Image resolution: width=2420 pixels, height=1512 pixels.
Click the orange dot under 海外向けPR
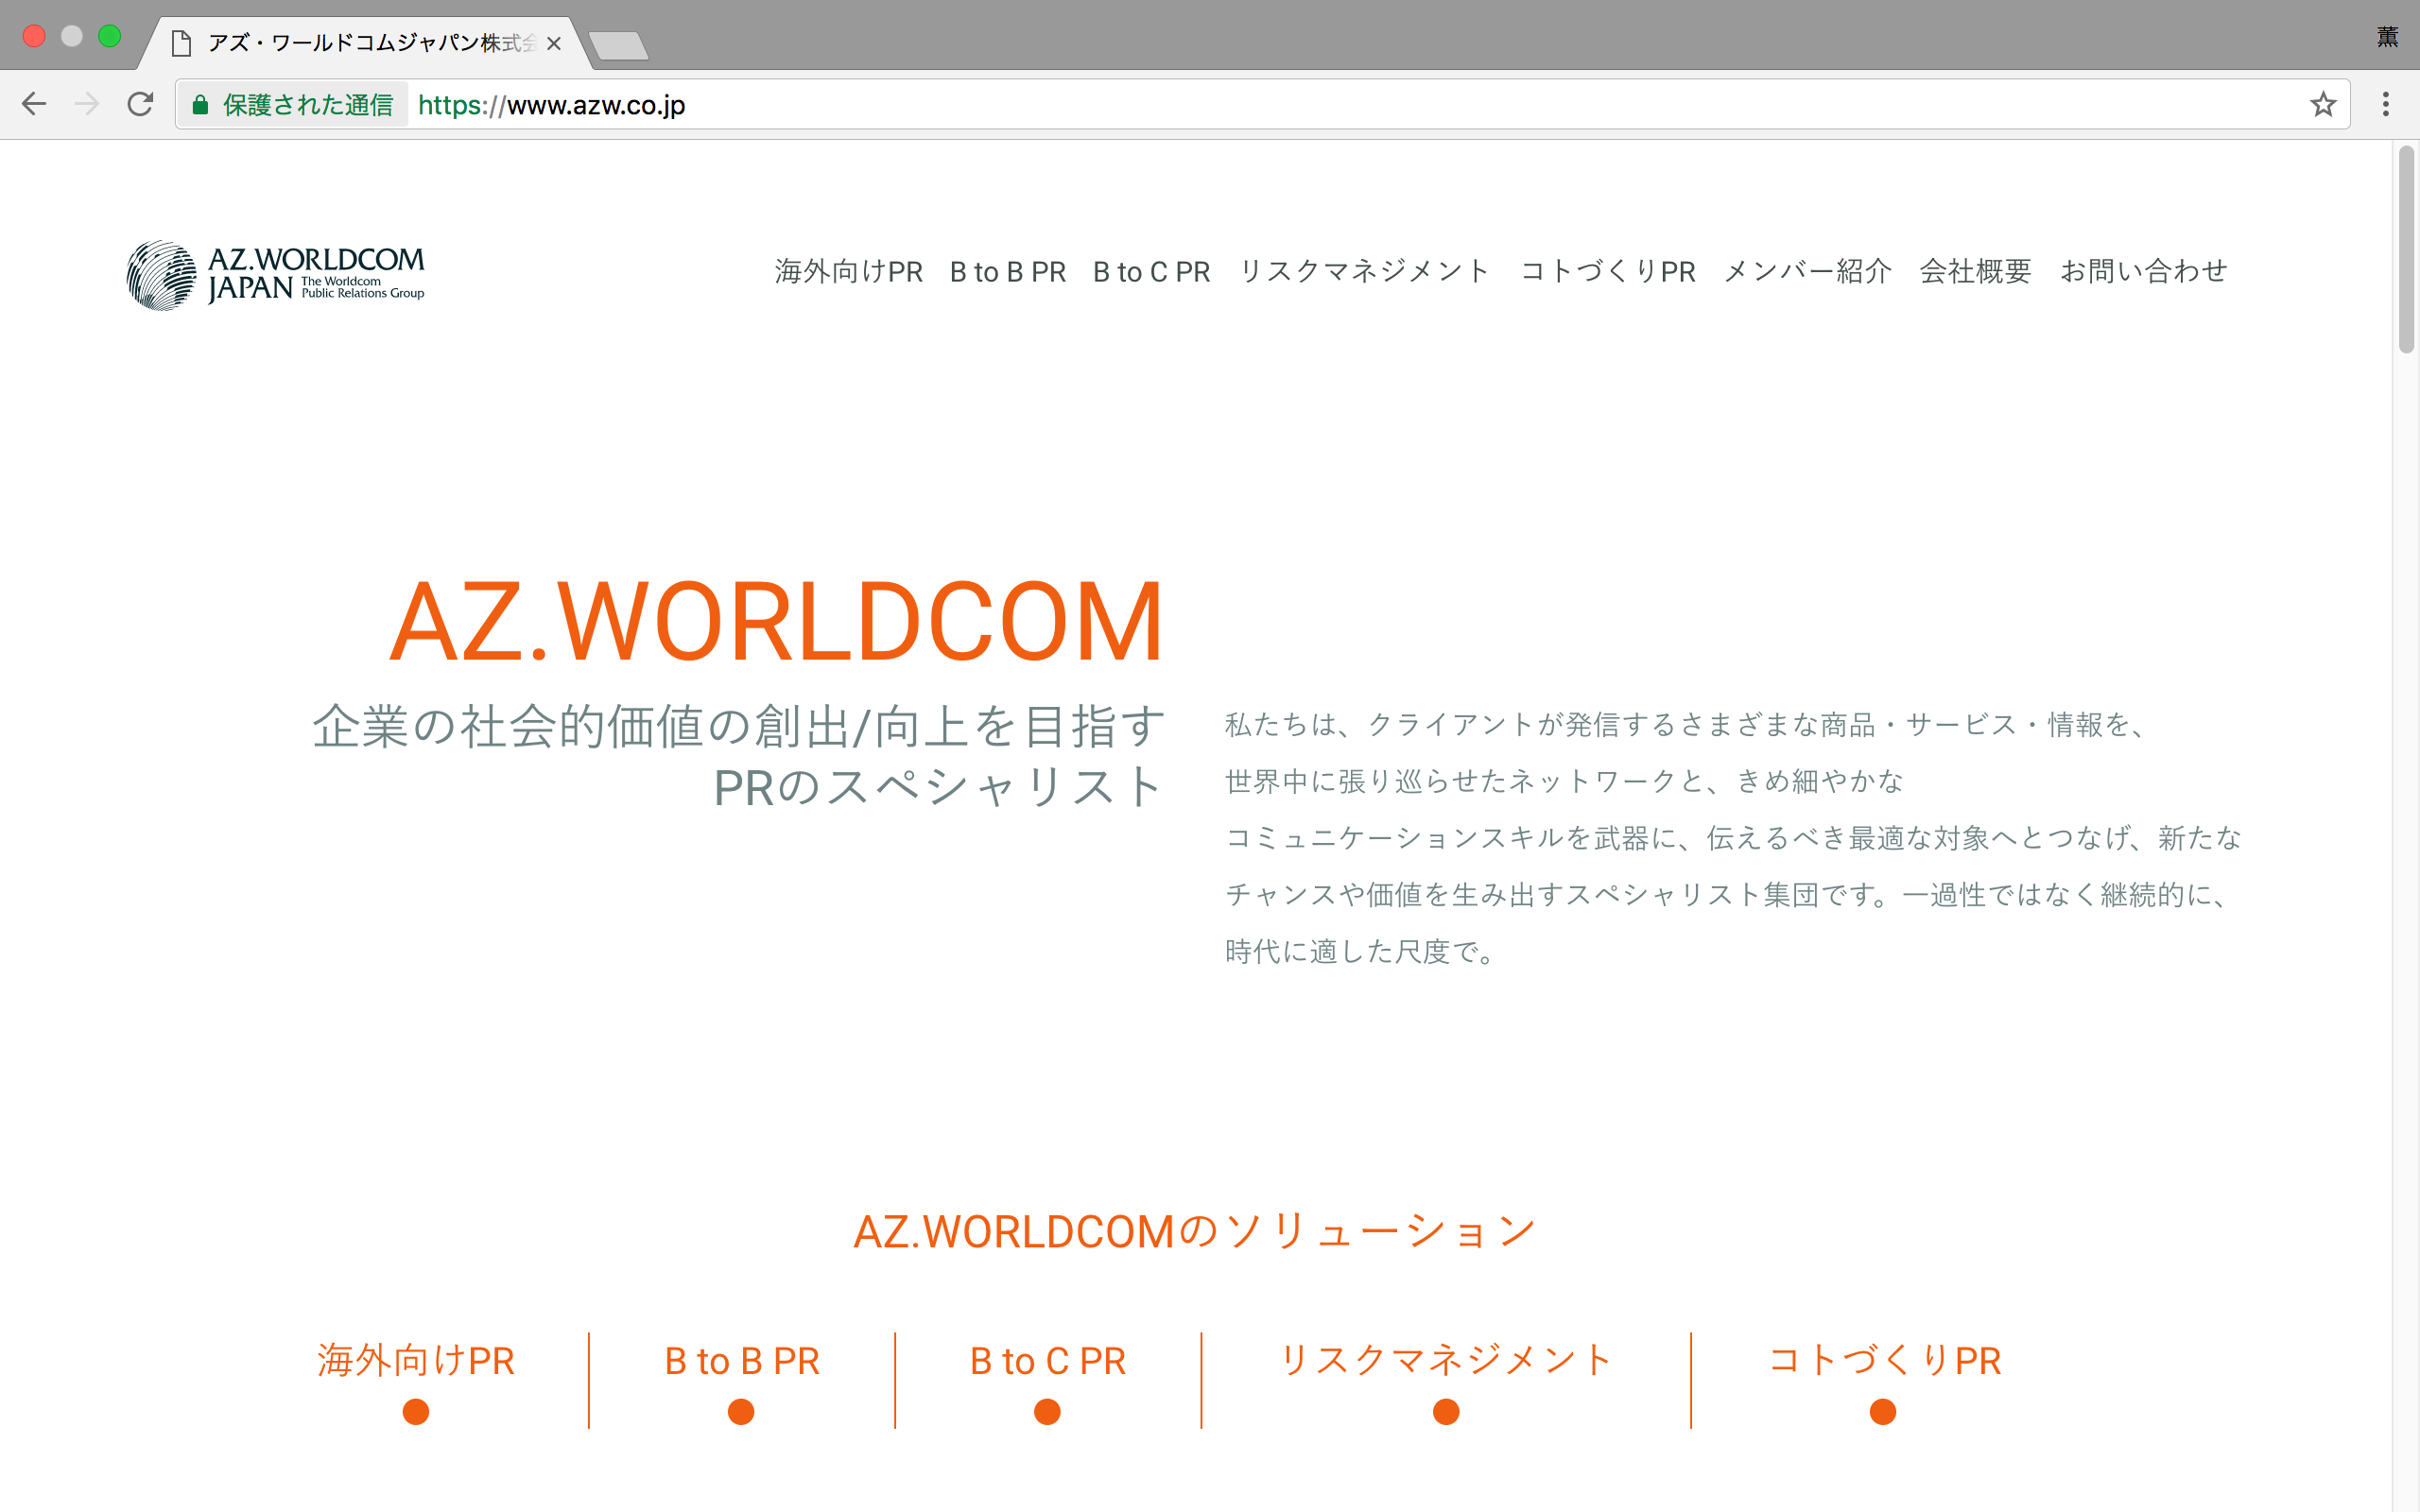(x=416, y=1412)
